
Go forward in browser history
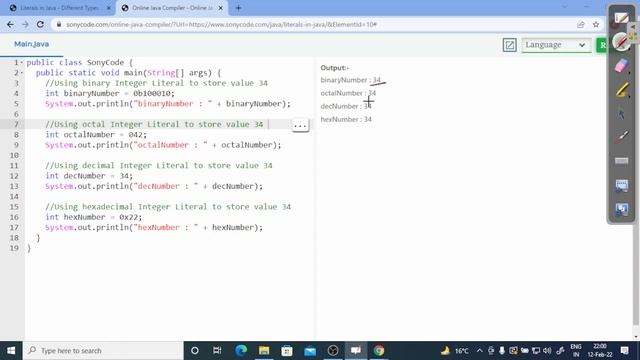click(25, 24)
